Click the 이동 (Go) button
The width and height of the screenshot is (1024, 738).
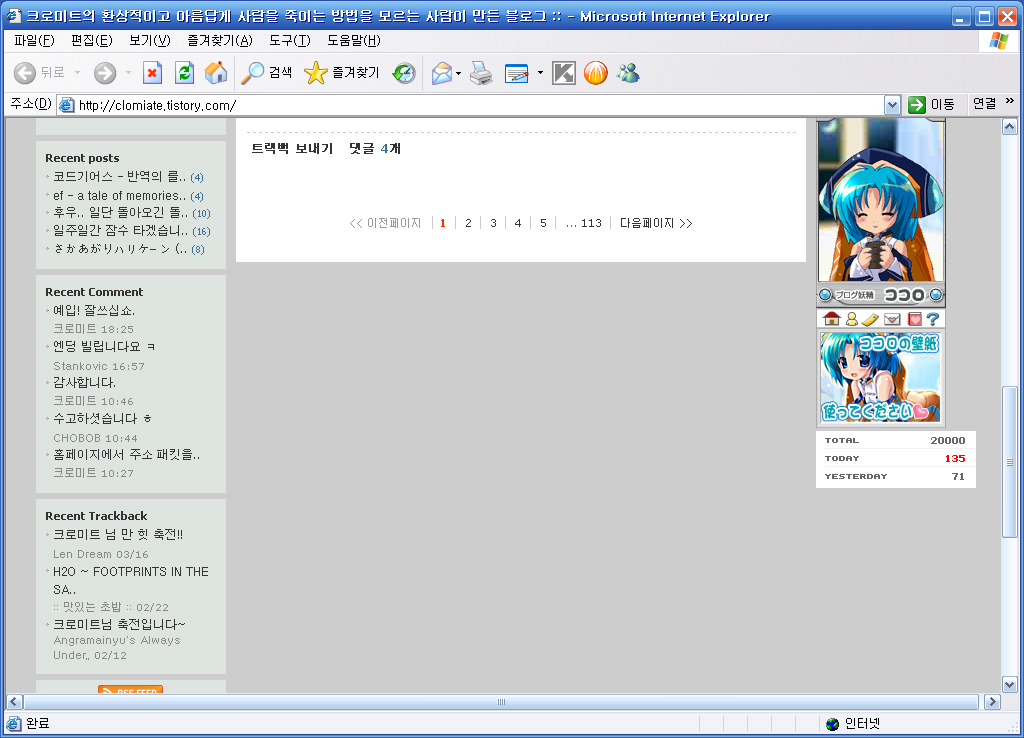tap(931, 104)
